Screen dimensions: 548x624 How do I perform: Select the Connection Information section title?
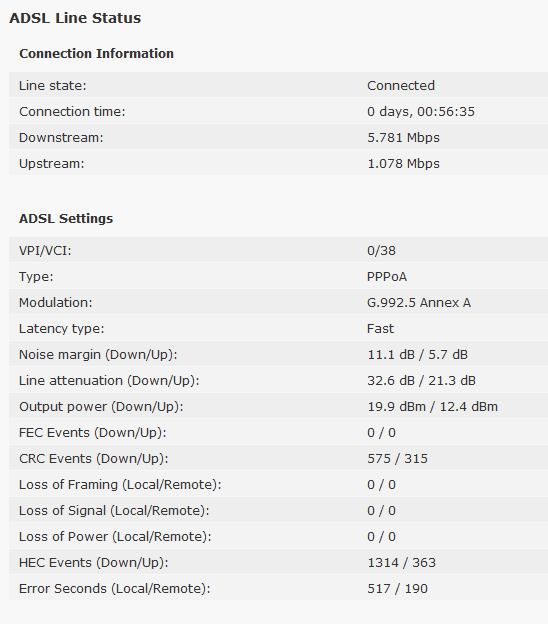(x=96, y=53)
